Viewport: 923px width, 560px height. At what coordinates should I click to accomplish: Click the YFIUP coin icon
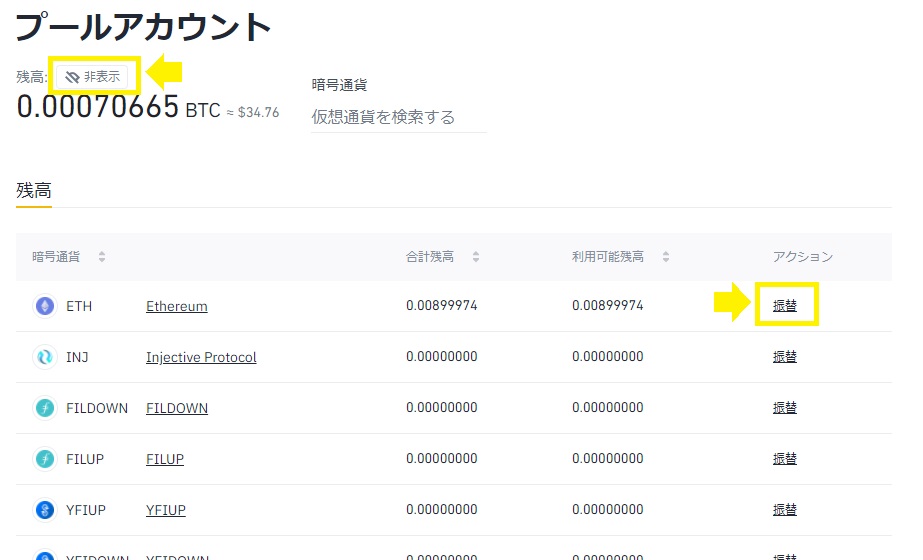[x=45, y=510]
